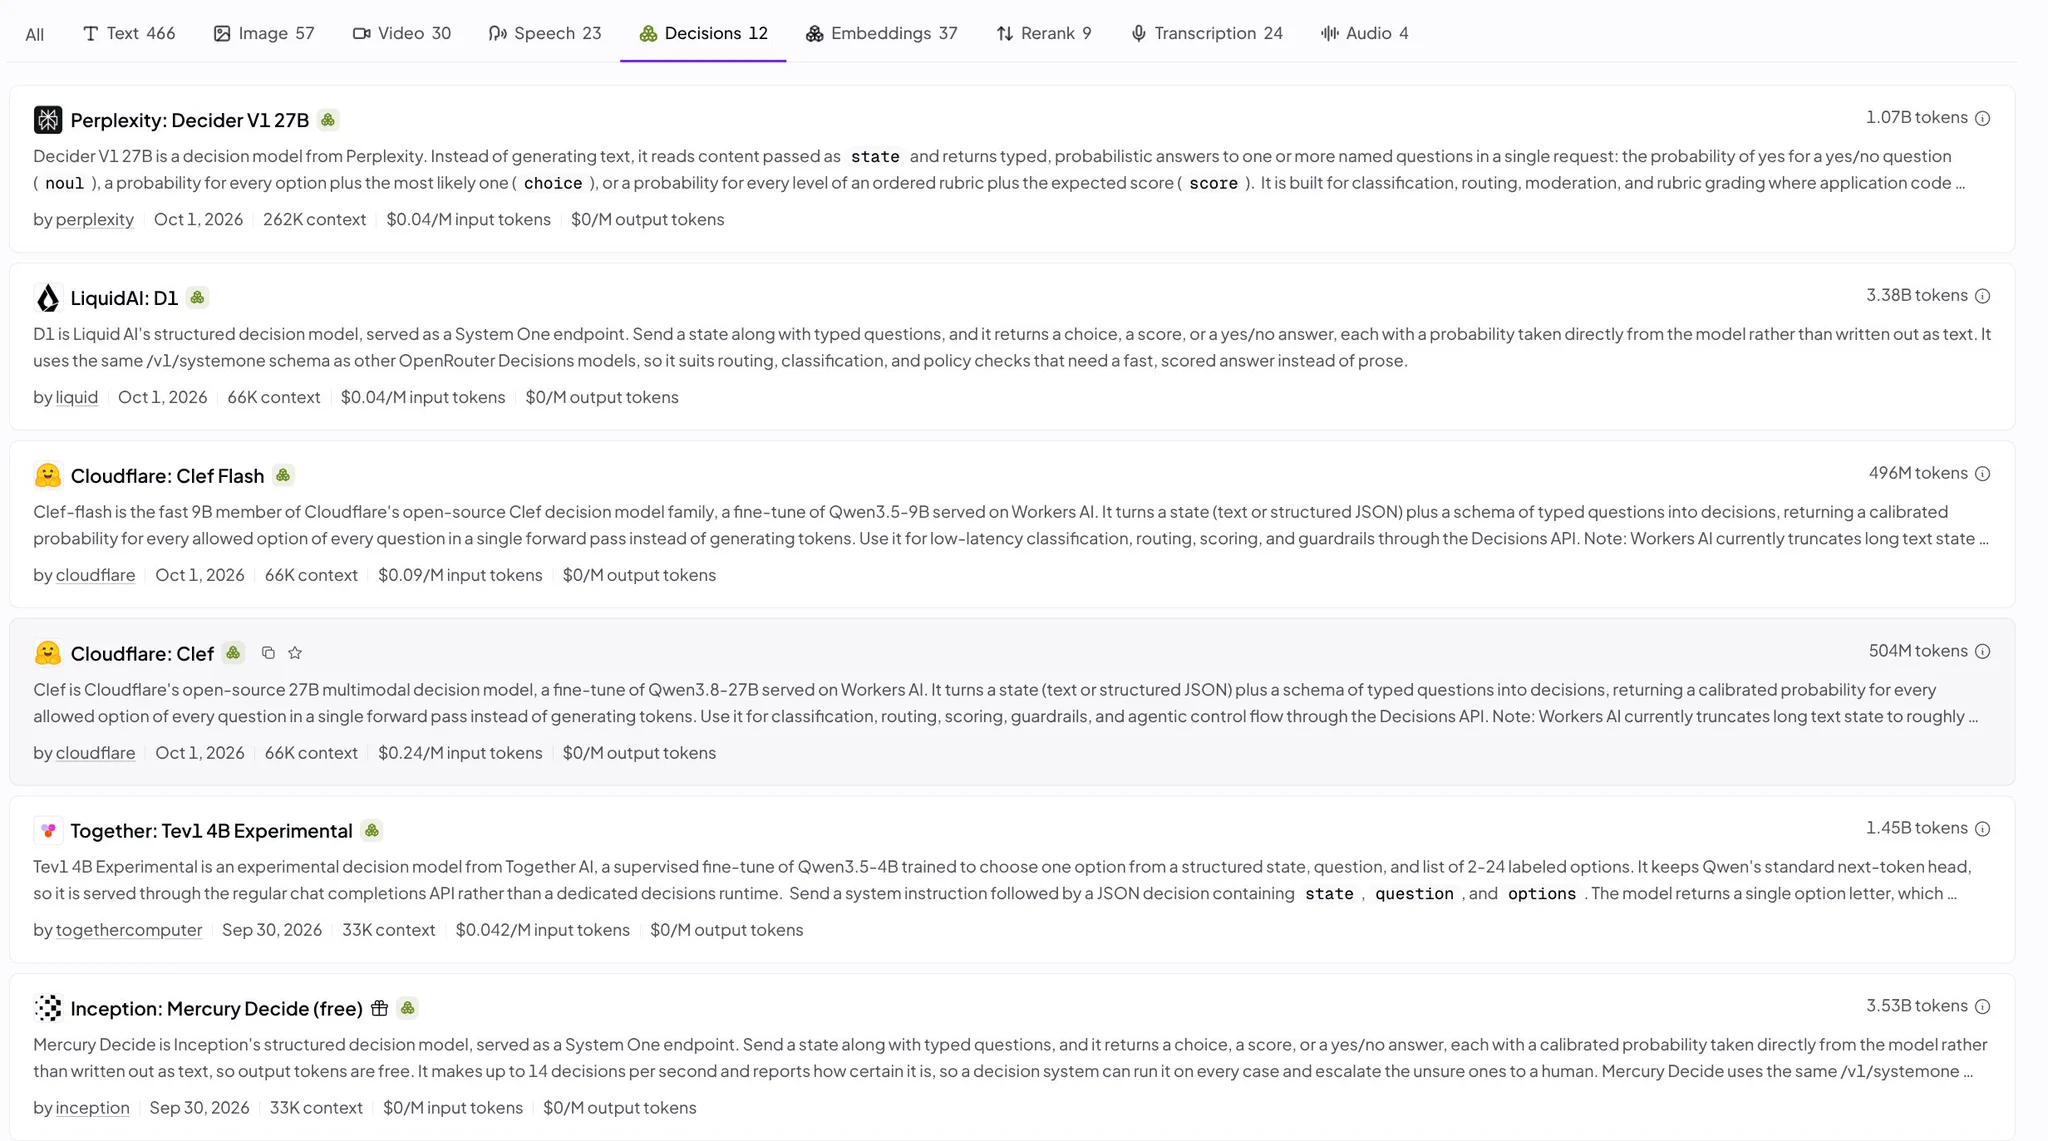Click the LiquidAI droplet logo

tap(48, 298)
